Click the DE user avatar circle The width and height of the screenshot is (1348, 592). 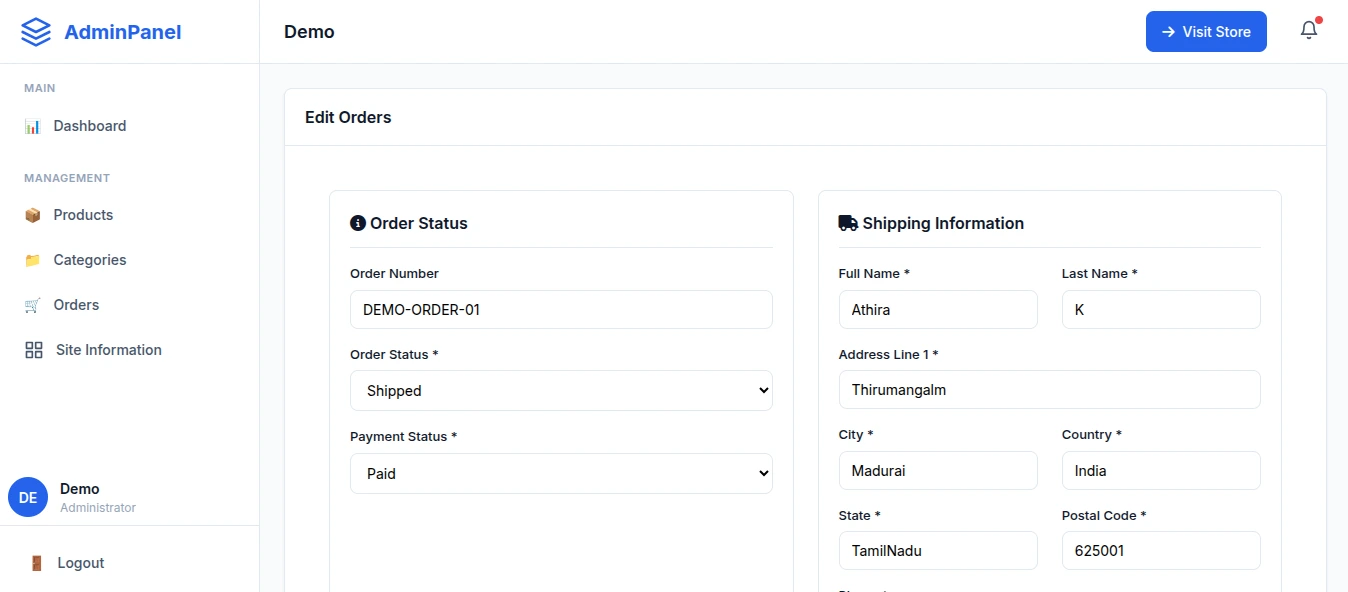(28, 497)
